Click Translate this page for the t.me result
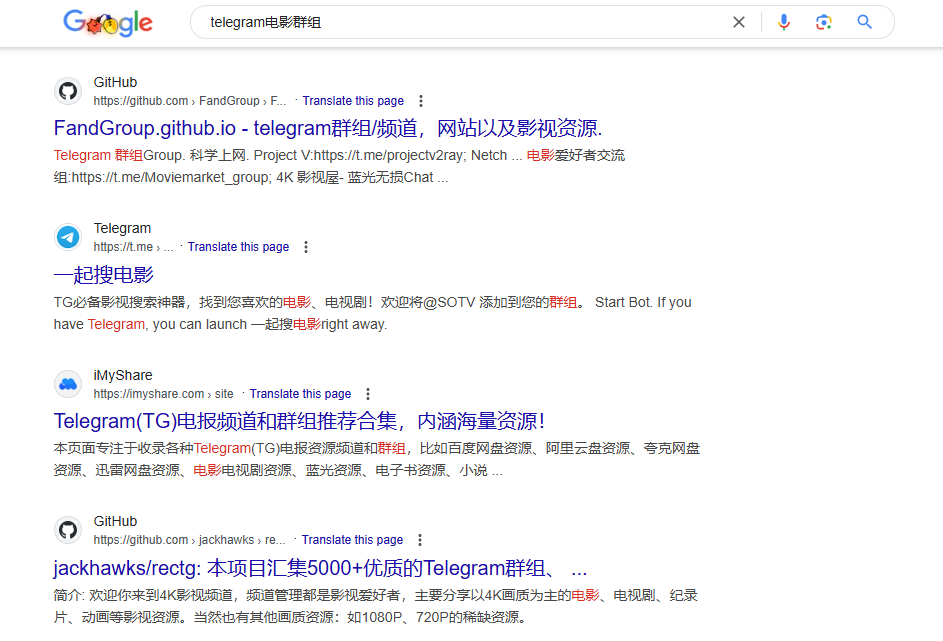The width and height of the screenshot is (943, 641). [238, 247]
